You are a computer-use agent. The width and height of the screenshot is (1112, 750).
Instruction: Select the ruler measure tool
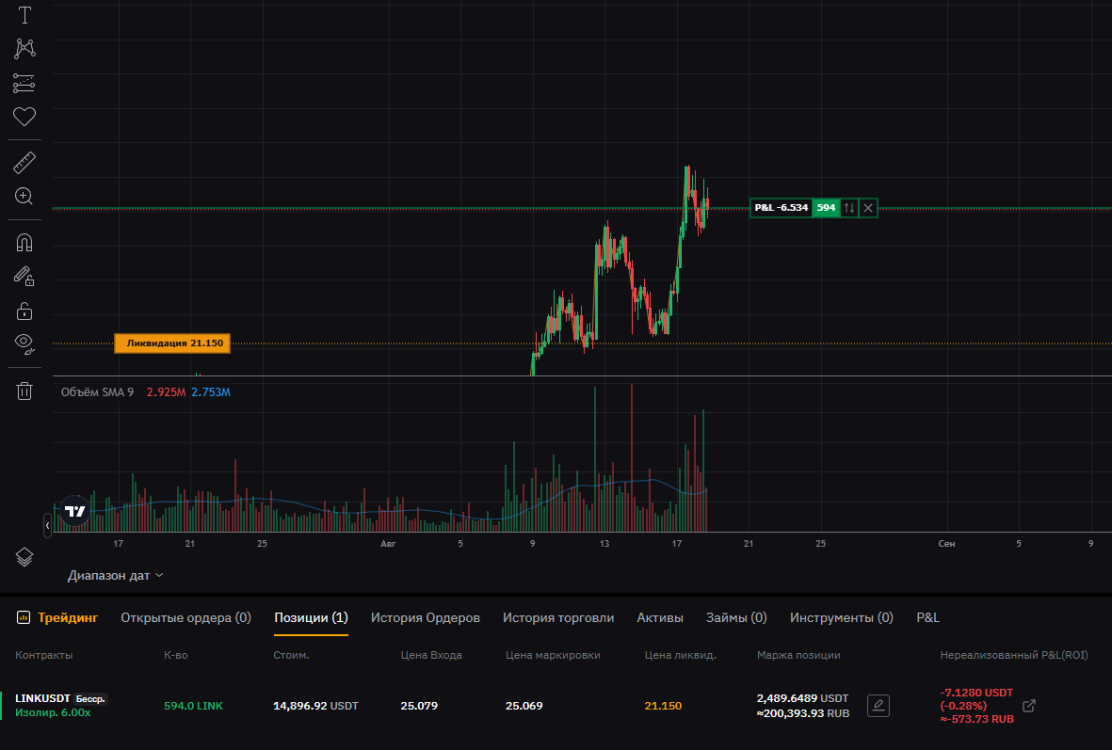(24, 163)
